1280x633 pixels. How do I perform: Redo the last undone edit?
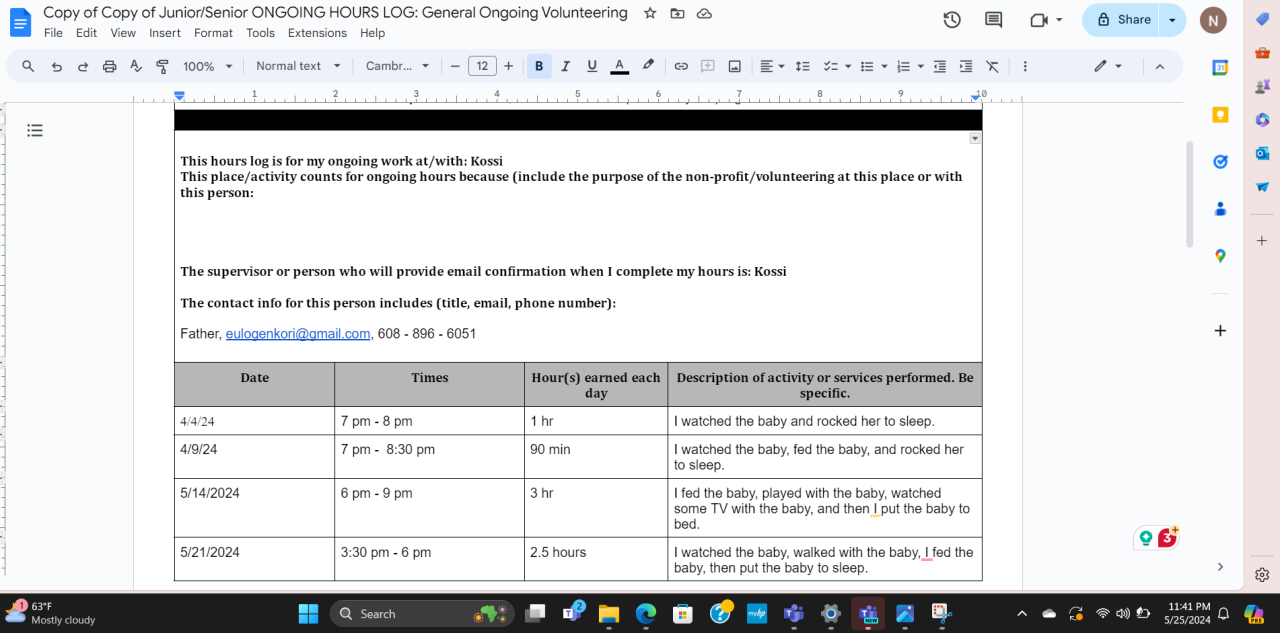[x=83, y=66]
